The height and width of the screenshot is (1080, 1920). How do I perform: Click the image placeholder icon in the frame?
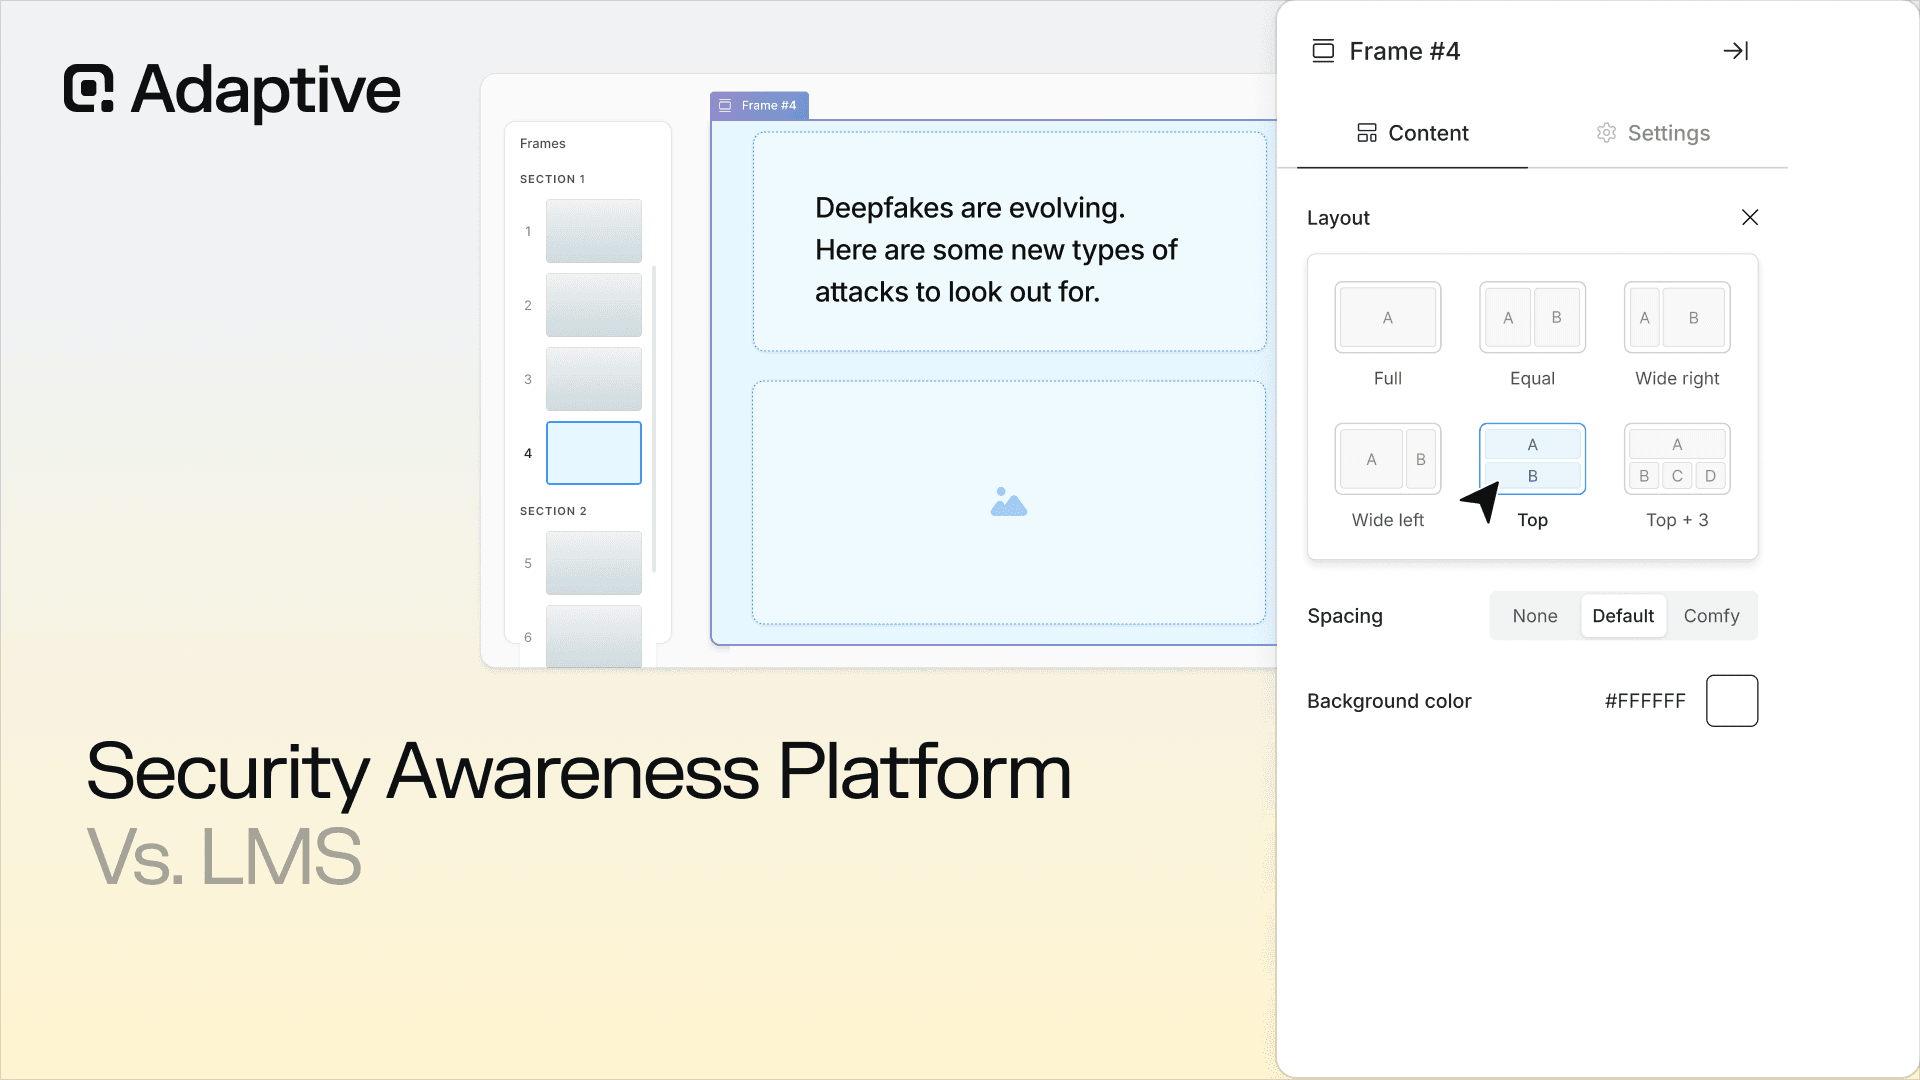click(1009, 502)
